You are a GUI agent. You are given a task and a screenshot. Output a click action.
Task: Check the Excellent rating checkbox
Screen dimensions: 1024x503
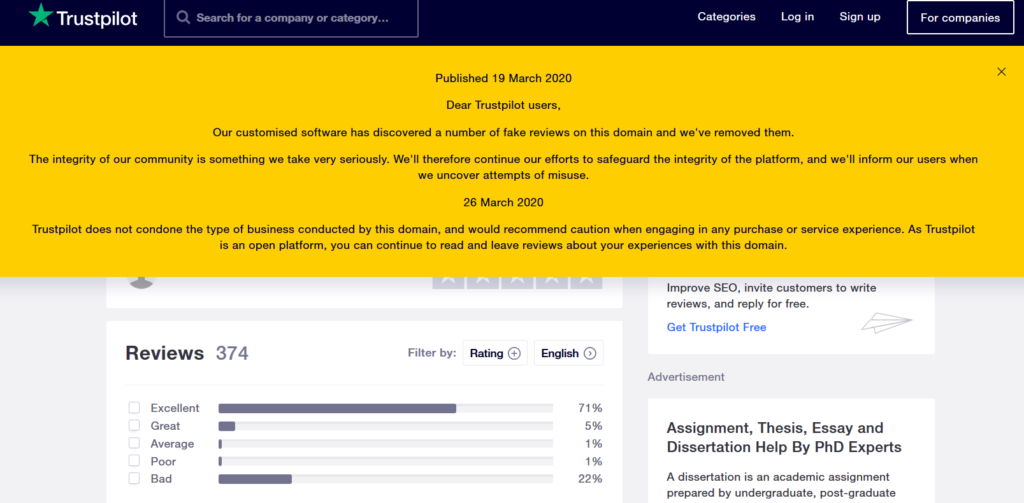[x=134, y=408]
